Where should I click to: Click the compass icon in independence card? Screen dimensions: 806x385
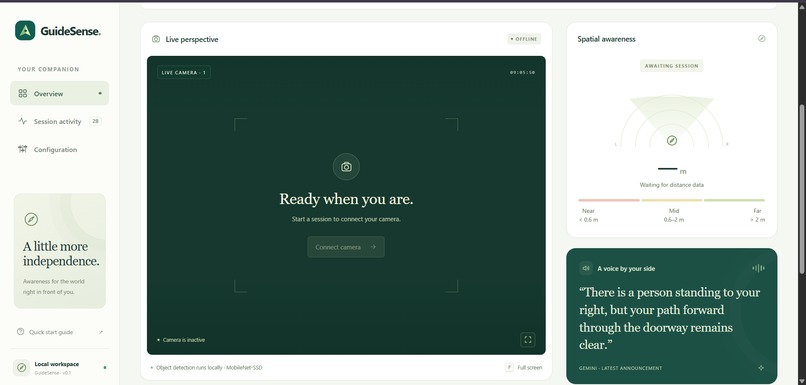point(31,219)
